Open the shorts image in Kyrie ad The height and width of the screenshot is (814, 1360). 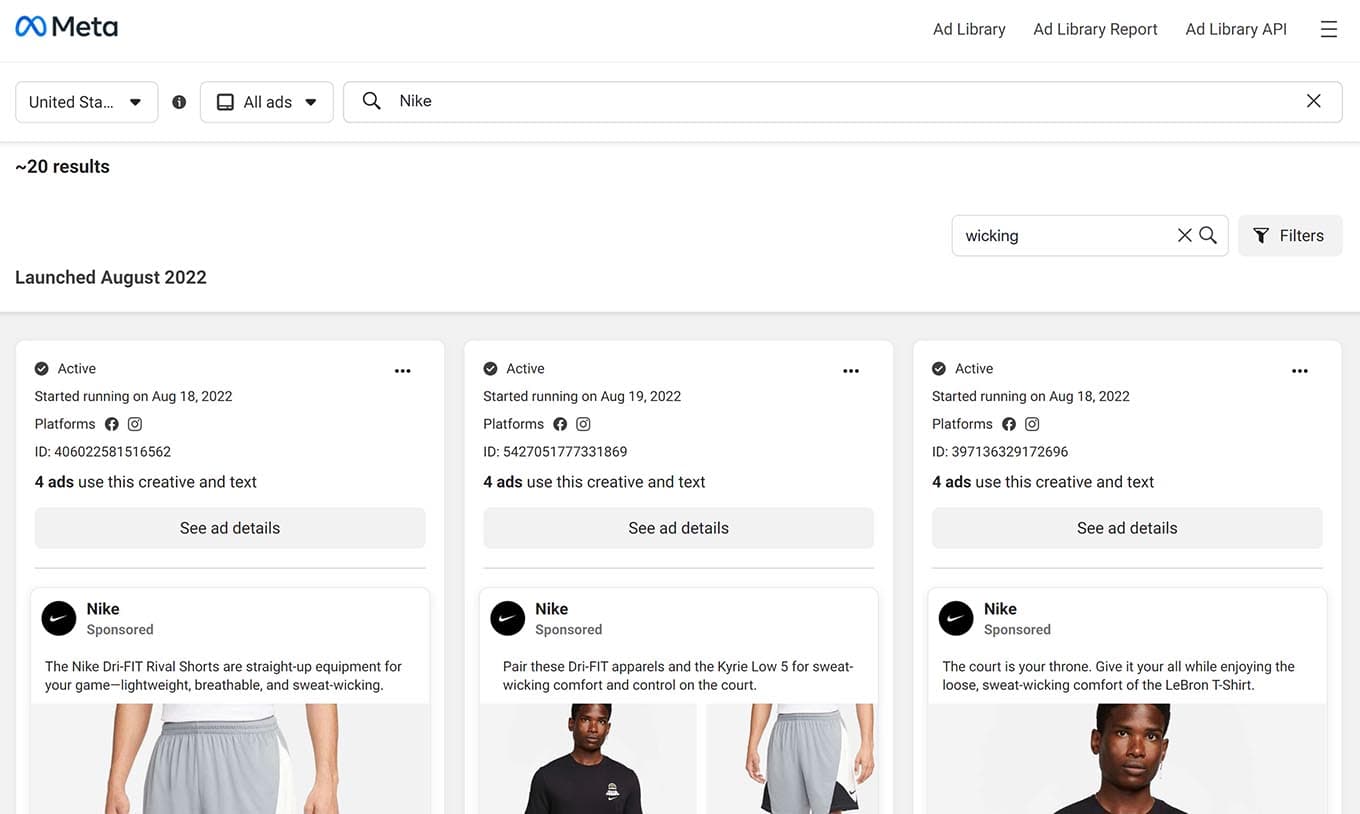click(x=790, y=759)
